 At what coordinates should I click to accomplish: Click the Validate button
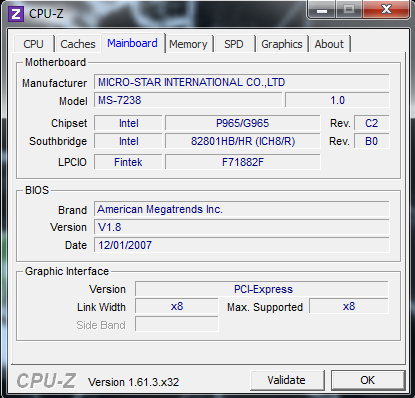(x=287, y=380)
